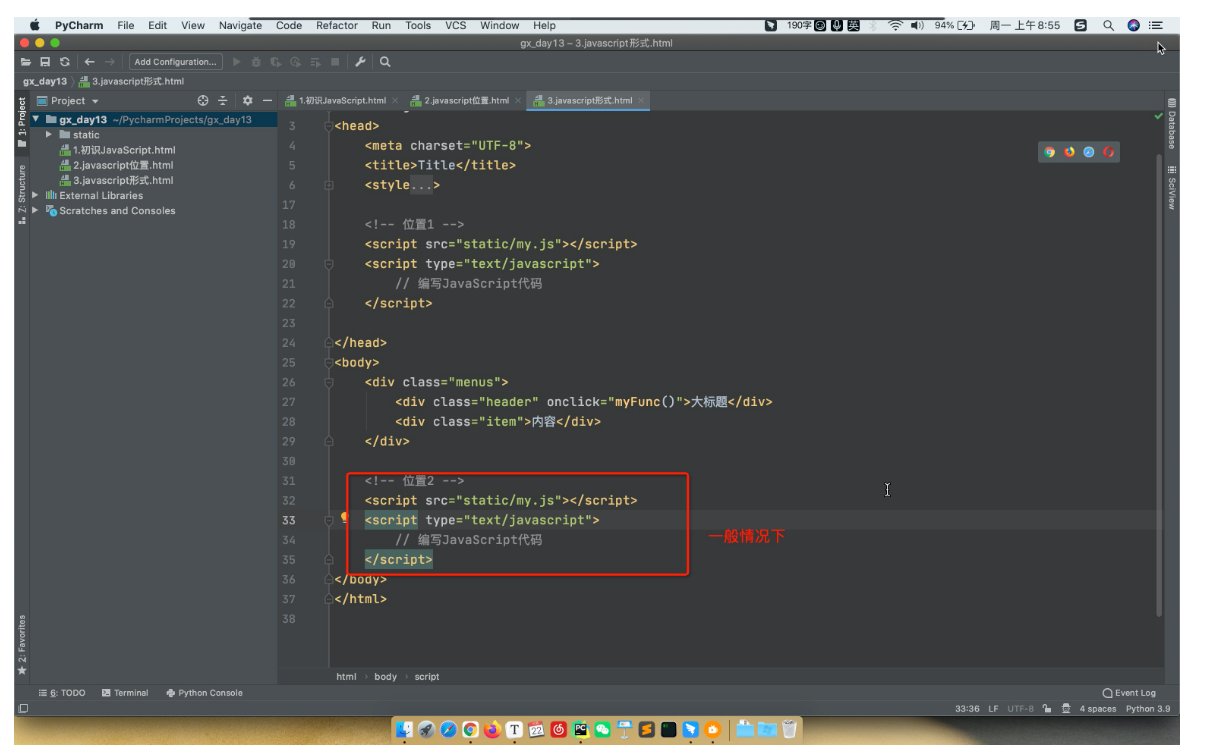Click the inspections profile icon in status bar
Image resolution: width=1218 pixels, height=747 pixels.
click(1067, 709)
